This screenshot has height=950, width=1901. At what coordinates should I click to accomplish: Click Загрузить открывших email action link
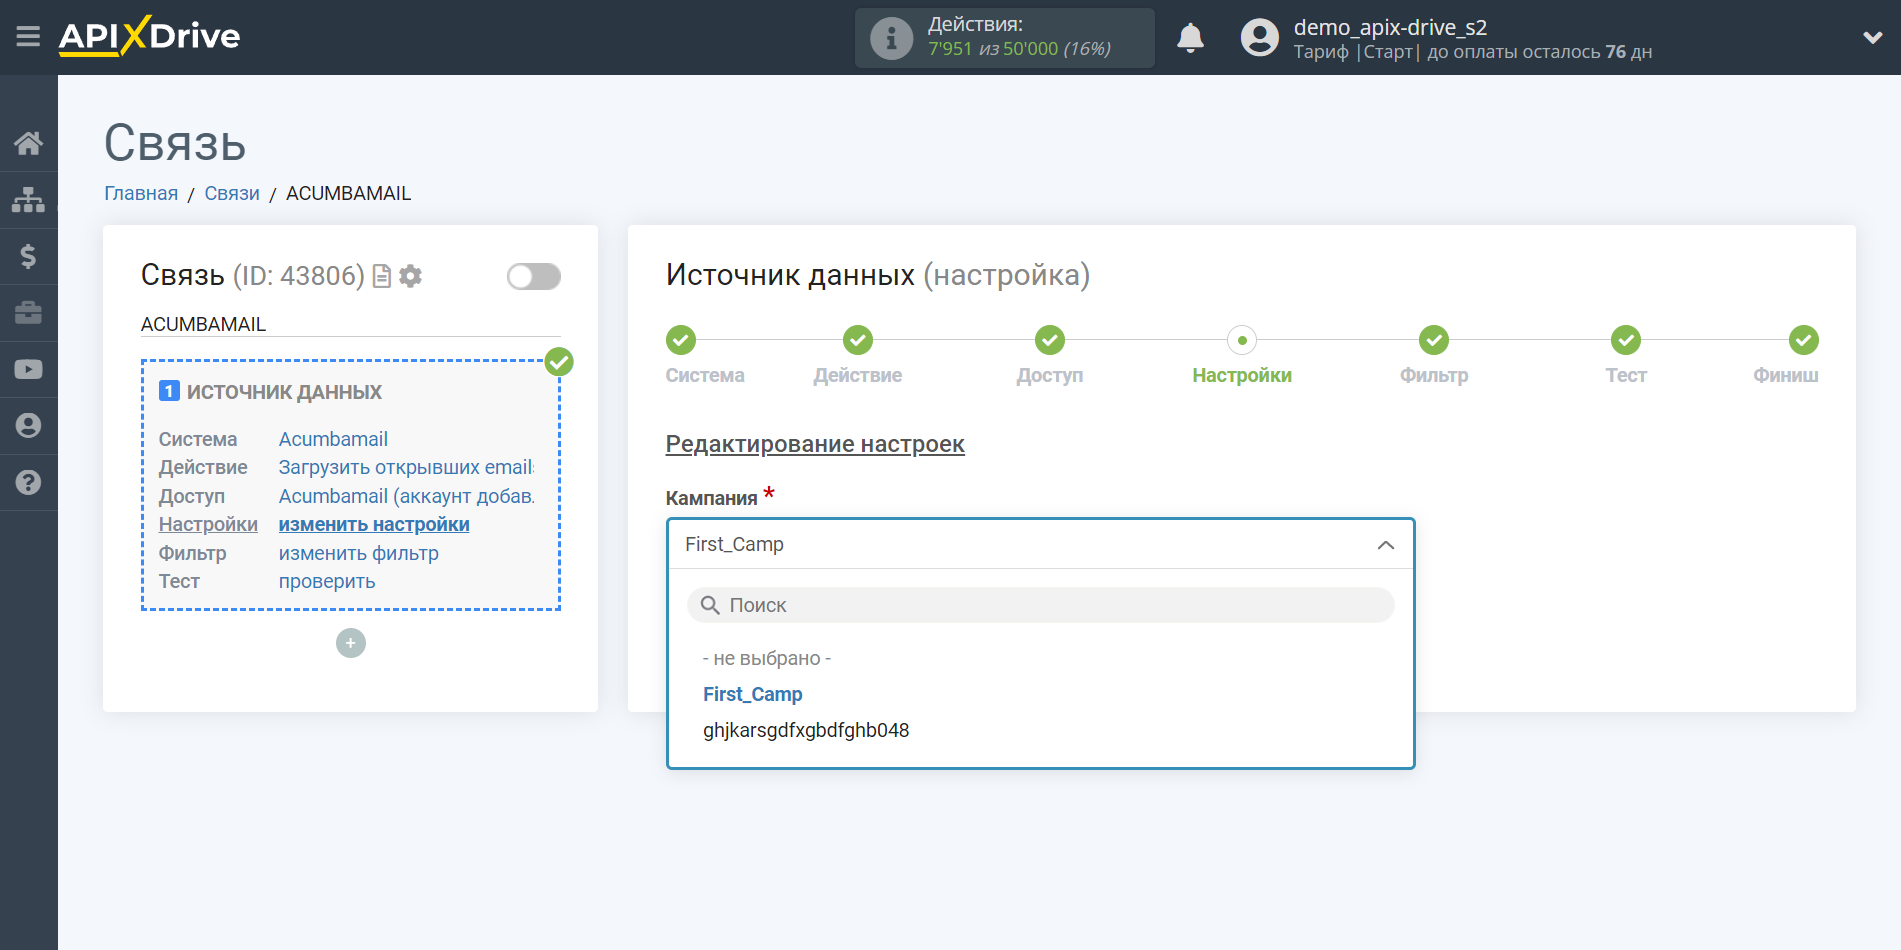point(406,467)
